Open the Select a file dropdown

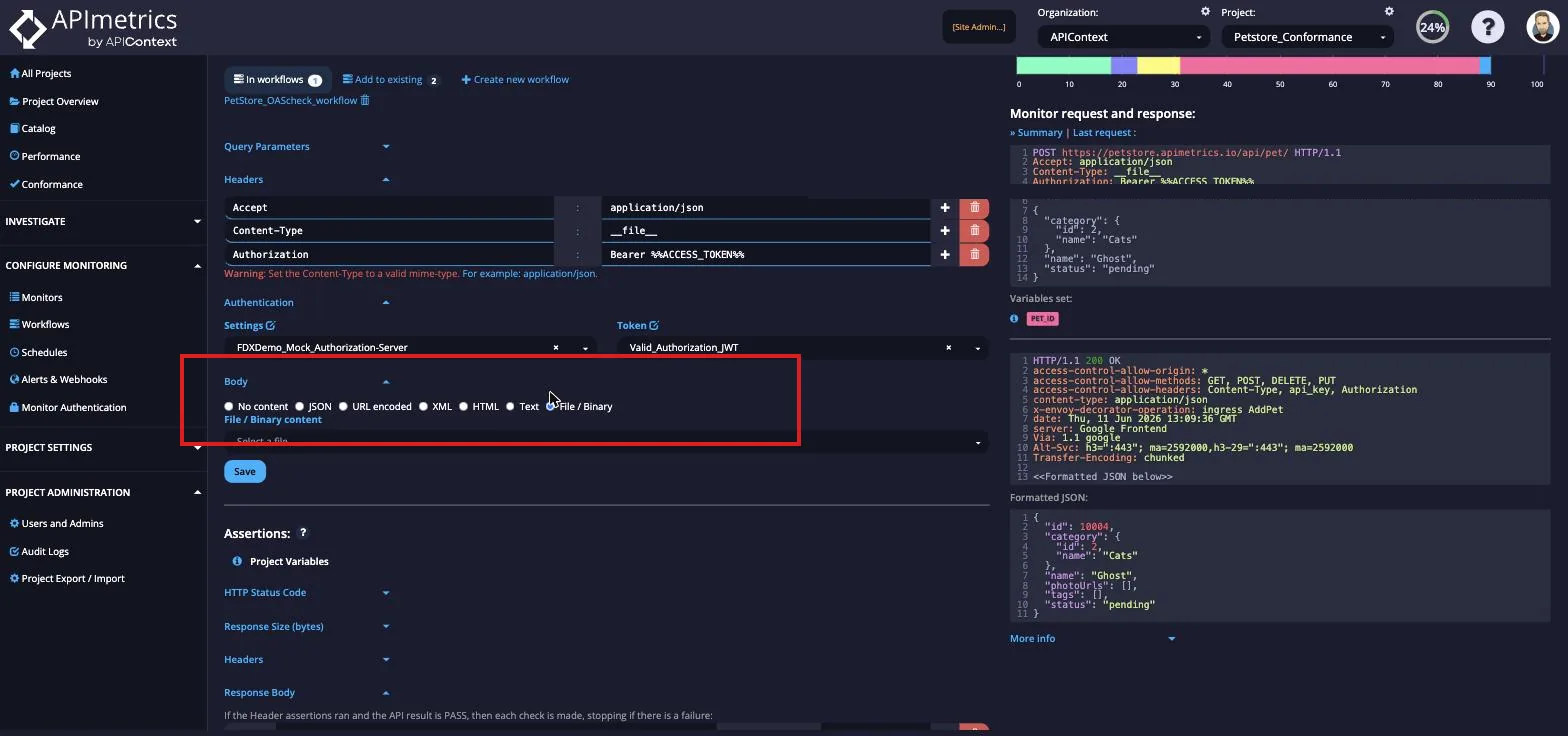[606, 442]
